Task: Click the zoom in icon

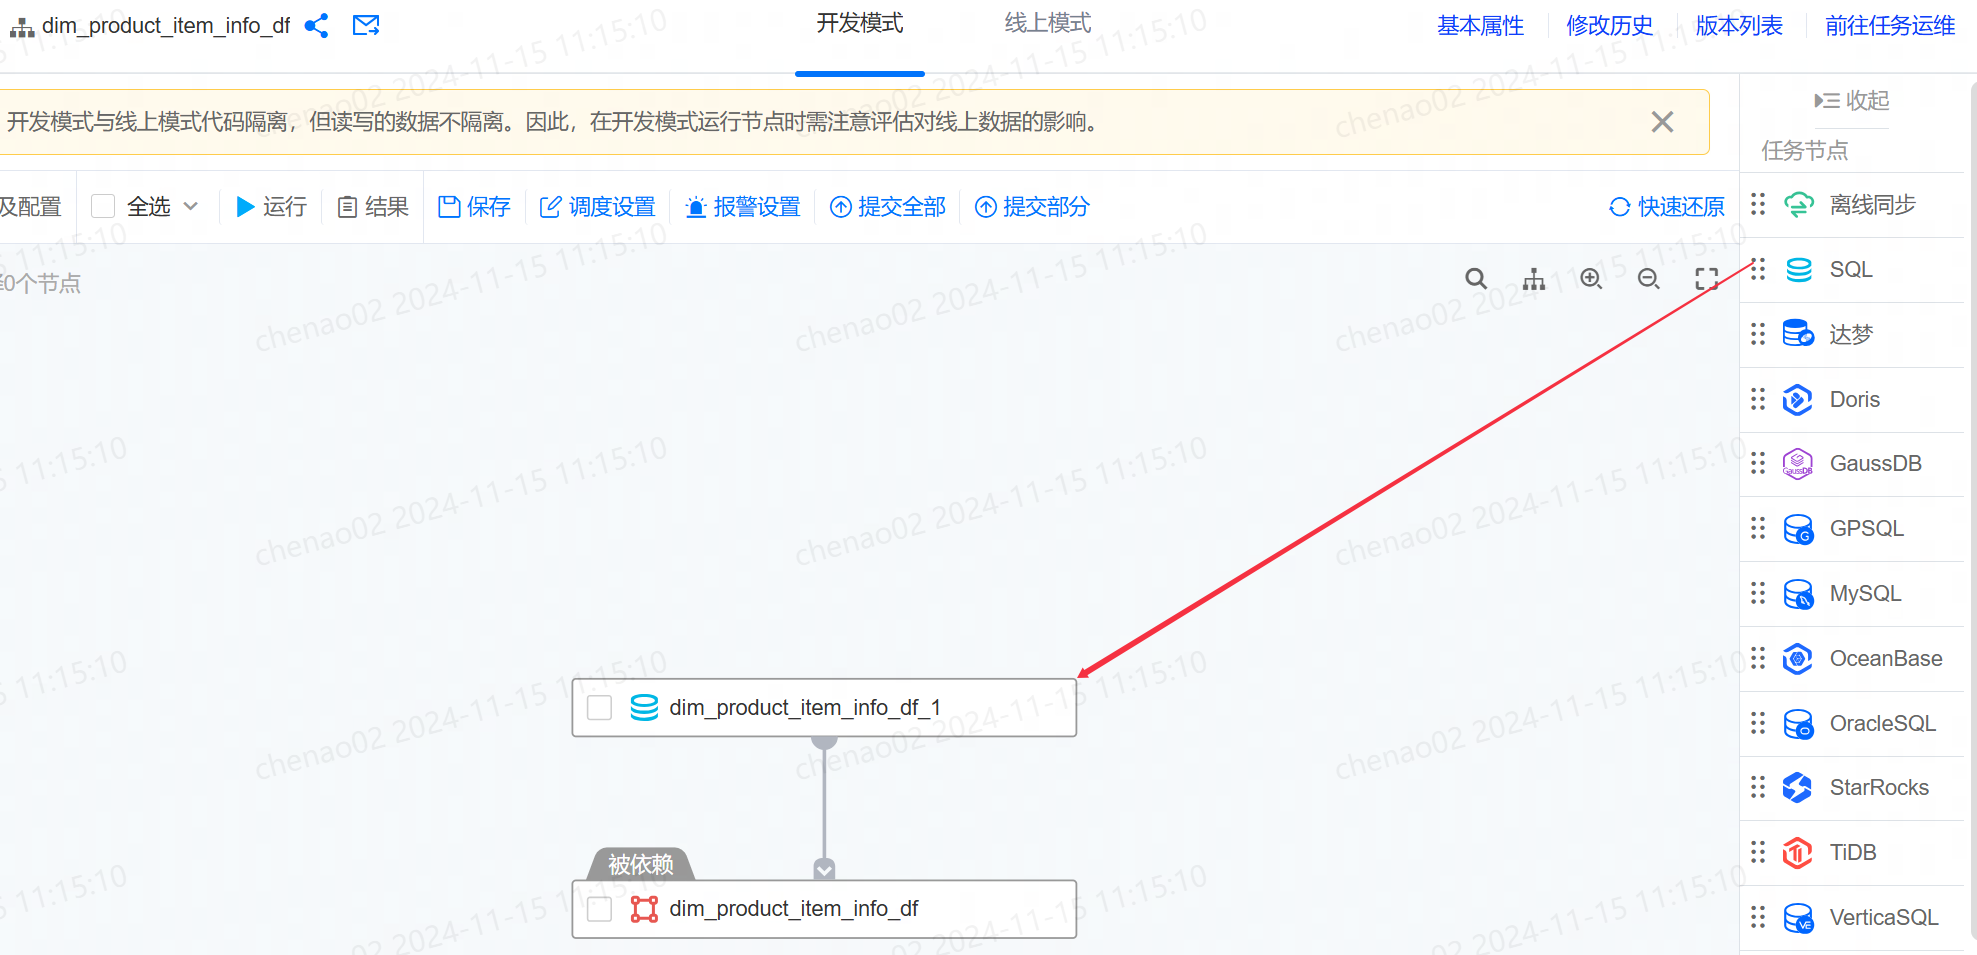Action: point(1591,279)
